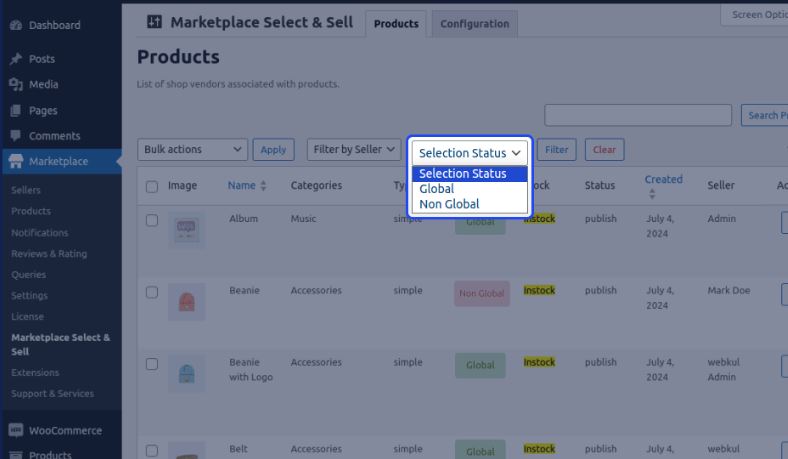The image size is (788, 459).
Task: Click the Media icon in sidebar
Action: click(x=16, y=84)
